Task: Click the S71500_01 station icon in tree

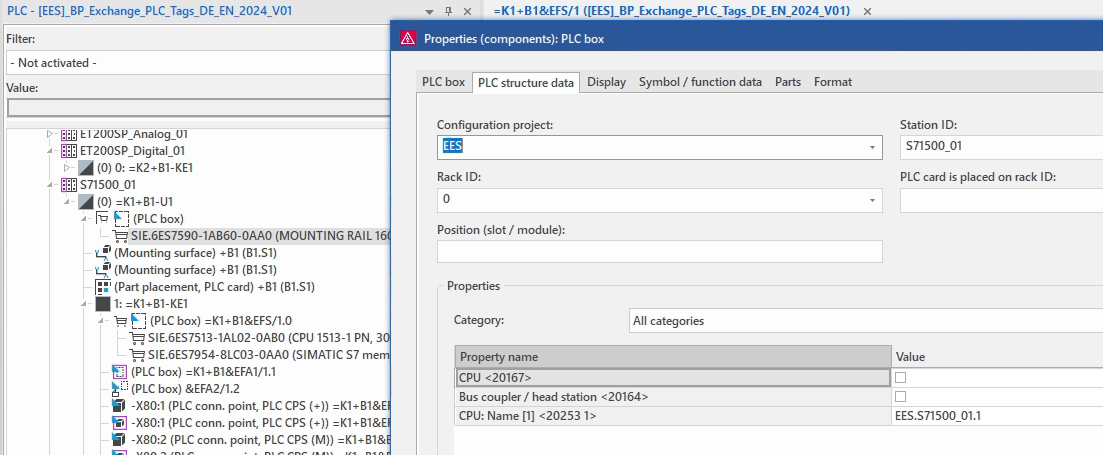Action: 69,185
